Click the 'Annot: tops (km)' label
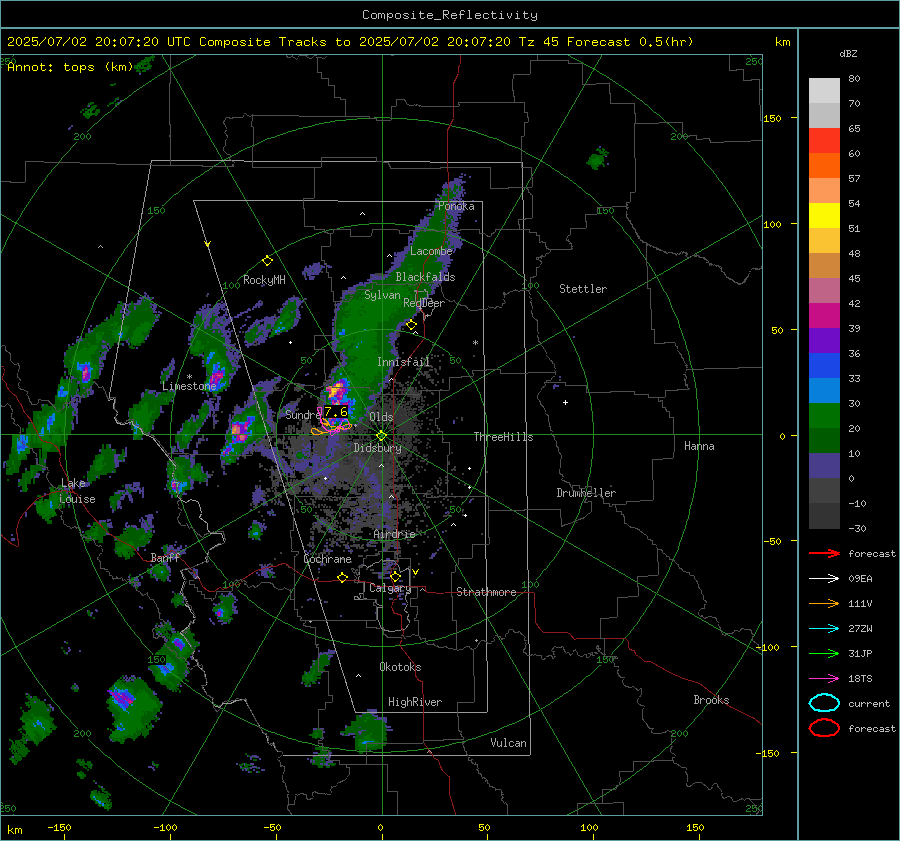Screen dimensions: 900x841 click(70, 67)
